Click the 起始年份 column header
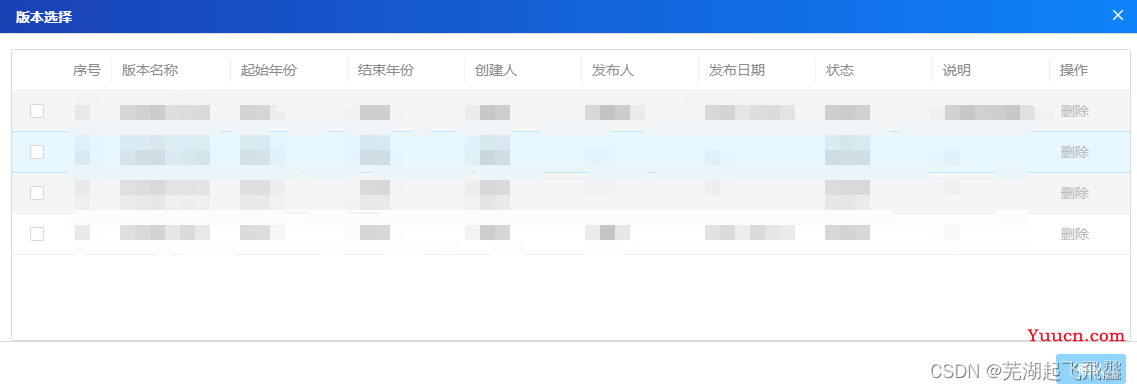The image size is (1137, 390). click(268, 70)
